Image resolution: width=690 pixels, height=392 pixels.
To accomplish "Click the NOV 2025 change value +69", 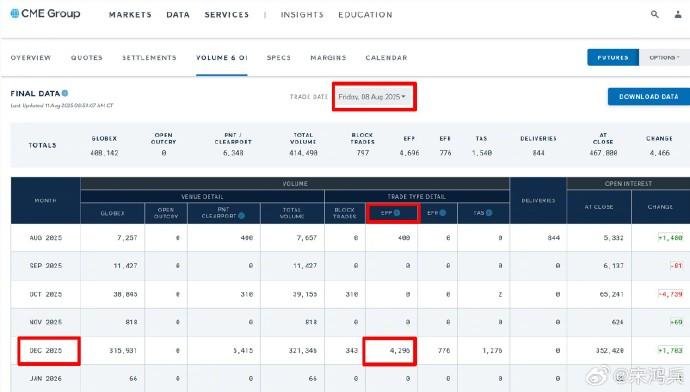I will 676,322.
